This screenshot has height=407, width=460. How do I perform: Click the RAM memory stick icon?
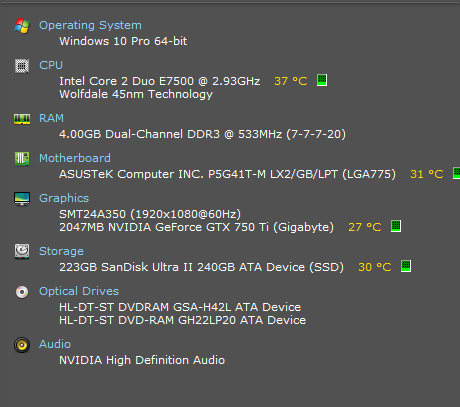[22, 119]
